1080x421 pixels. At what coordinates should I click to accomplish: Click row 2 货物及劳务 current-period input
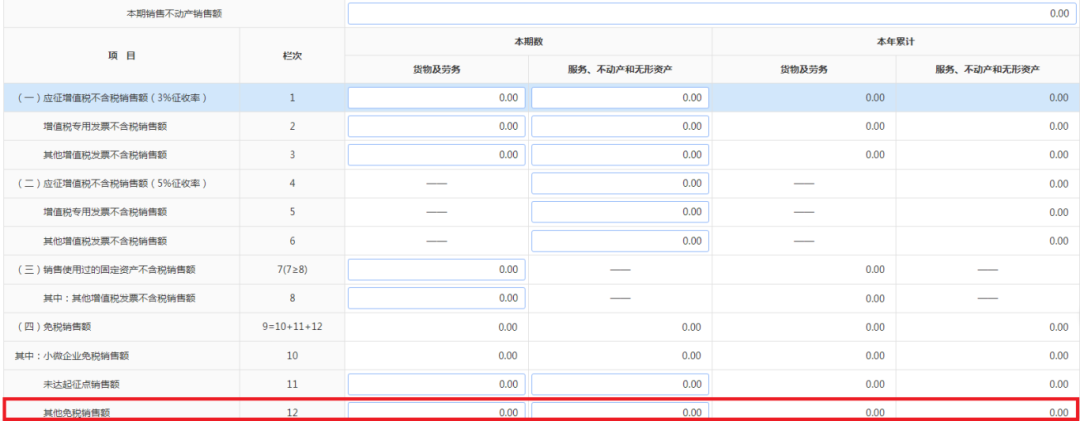pyautogui.click(x=437, y=126)
